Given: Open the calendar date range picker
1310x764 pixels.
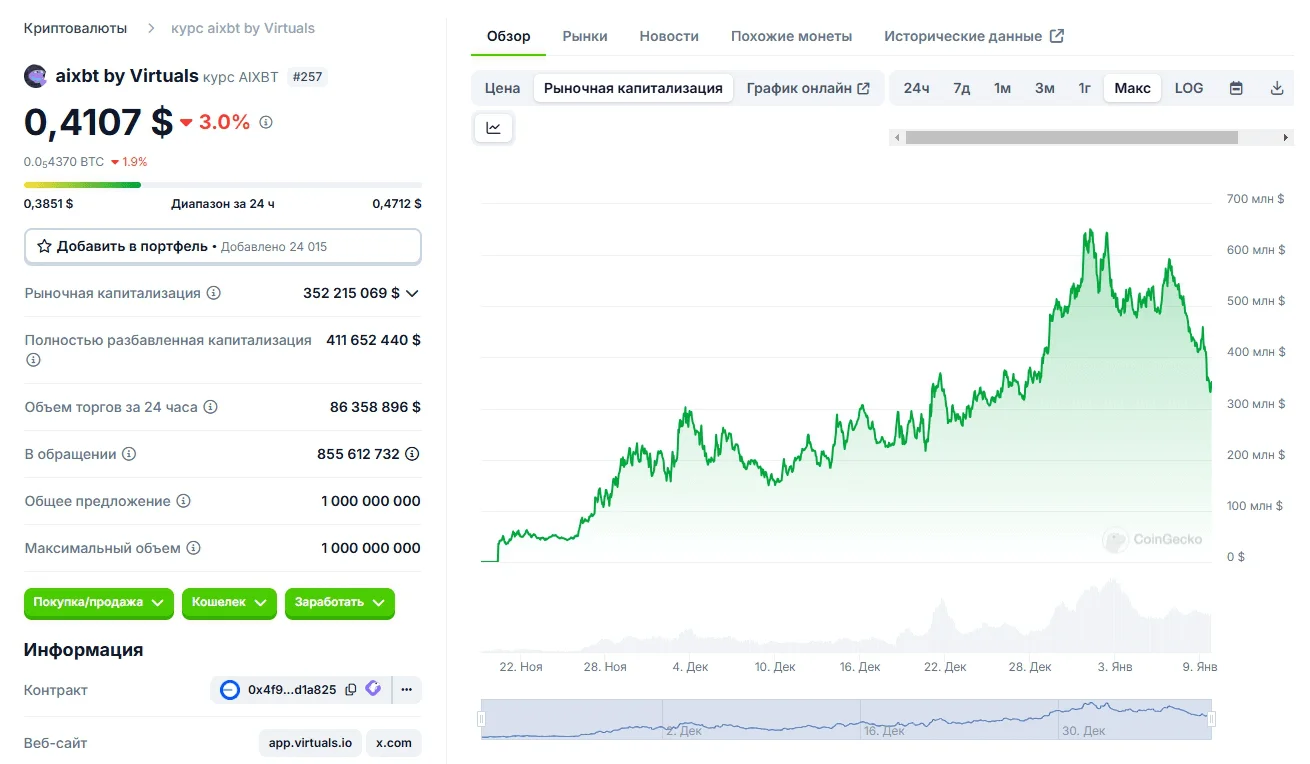Looking at the screenshot, I should tap(1236, 88).
